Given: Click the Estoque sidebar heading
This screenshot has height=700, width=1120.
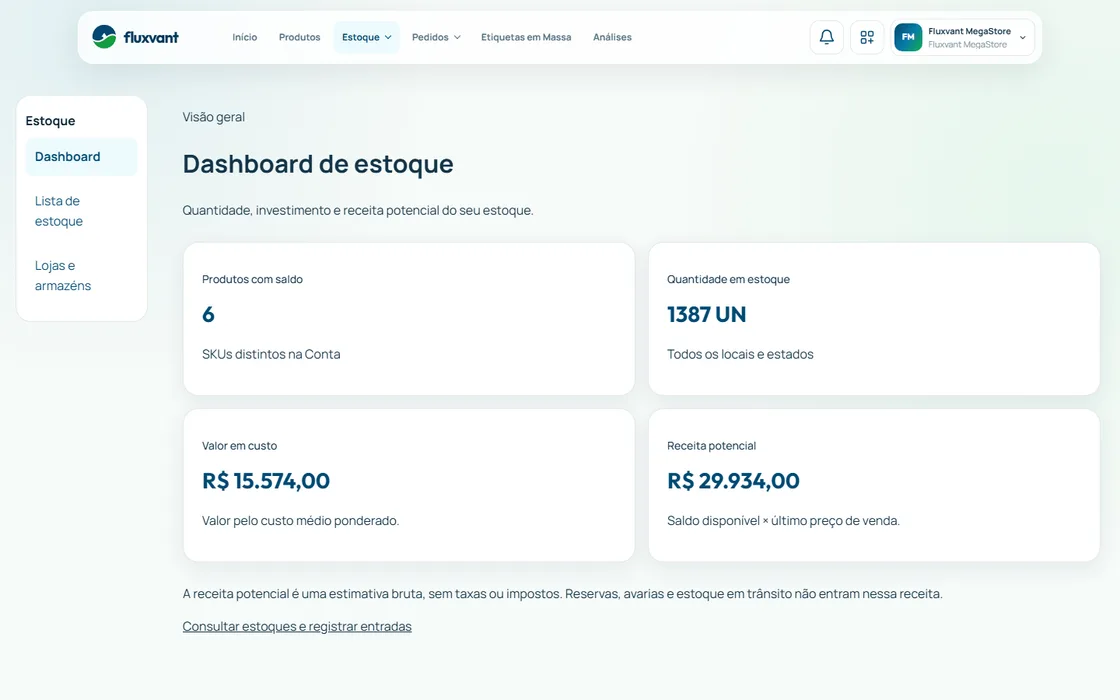Looking at the screenshot, I should pyautogui.click(x=50, y=121).
